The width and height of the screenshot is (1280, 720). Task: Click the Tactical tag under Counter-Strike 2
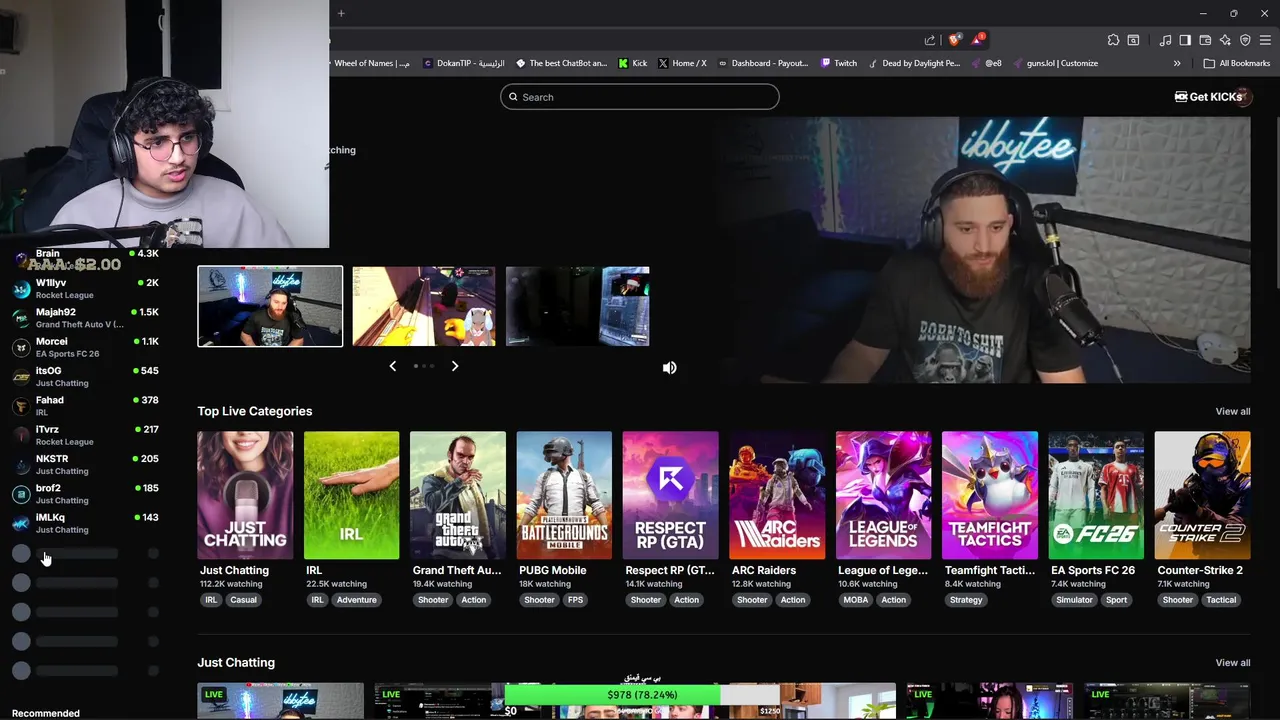[x=1221, y=600]
